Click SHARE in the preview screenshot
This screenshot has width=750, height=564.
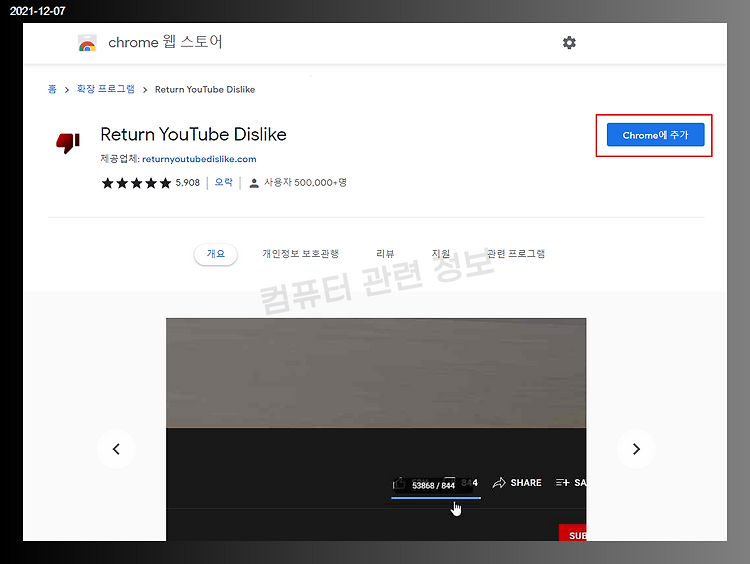517,483
